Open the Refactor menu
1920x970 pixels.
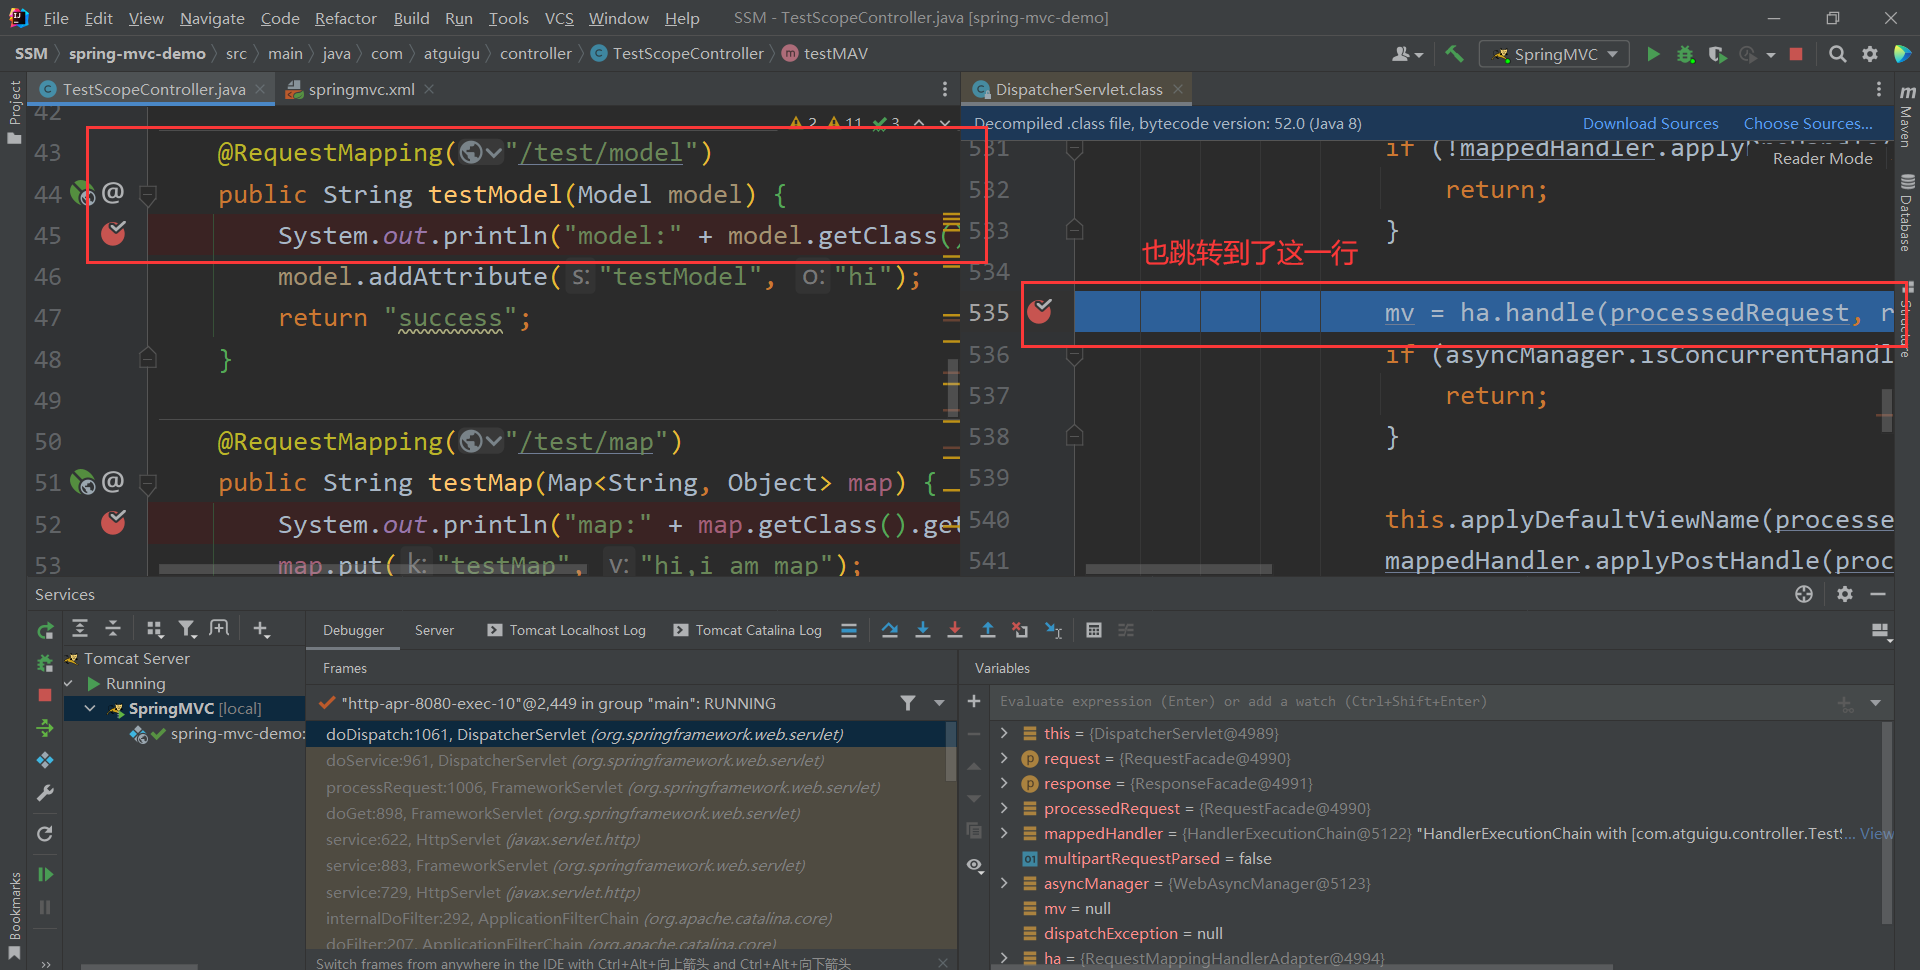pyautogui.click(x=345, y=18)
